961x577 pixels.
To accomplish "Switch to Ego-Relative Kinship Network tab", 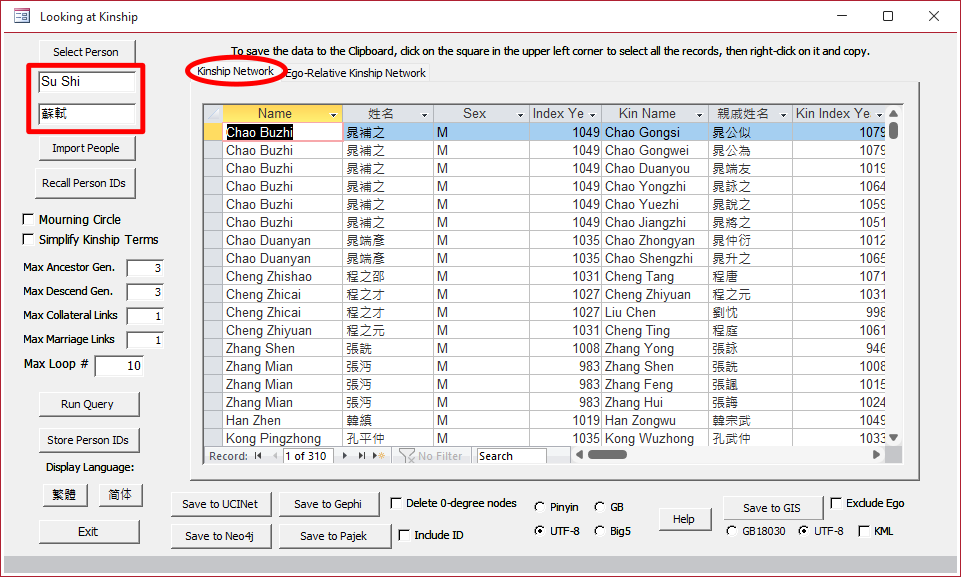I will click(356, 73).
